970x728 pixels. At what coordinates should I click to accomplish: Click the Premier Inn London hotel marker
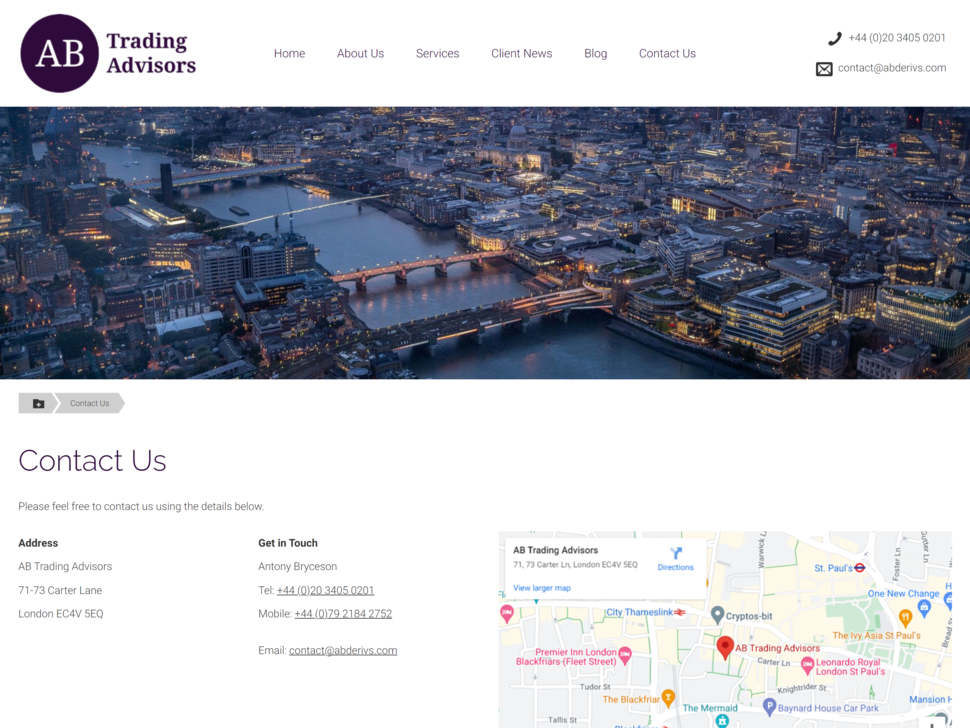coord(625,655)
